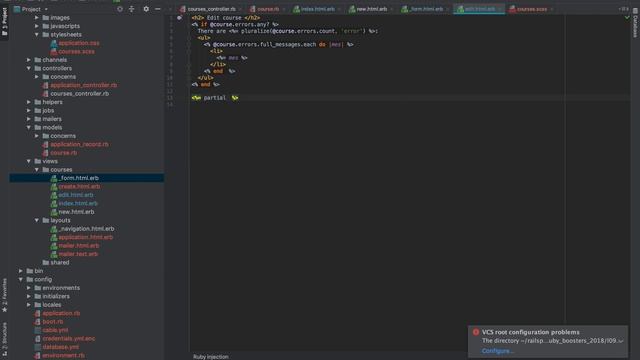Select application_record.rb Ruby file icon
640x360 pixels.
[x=45, y=144]
